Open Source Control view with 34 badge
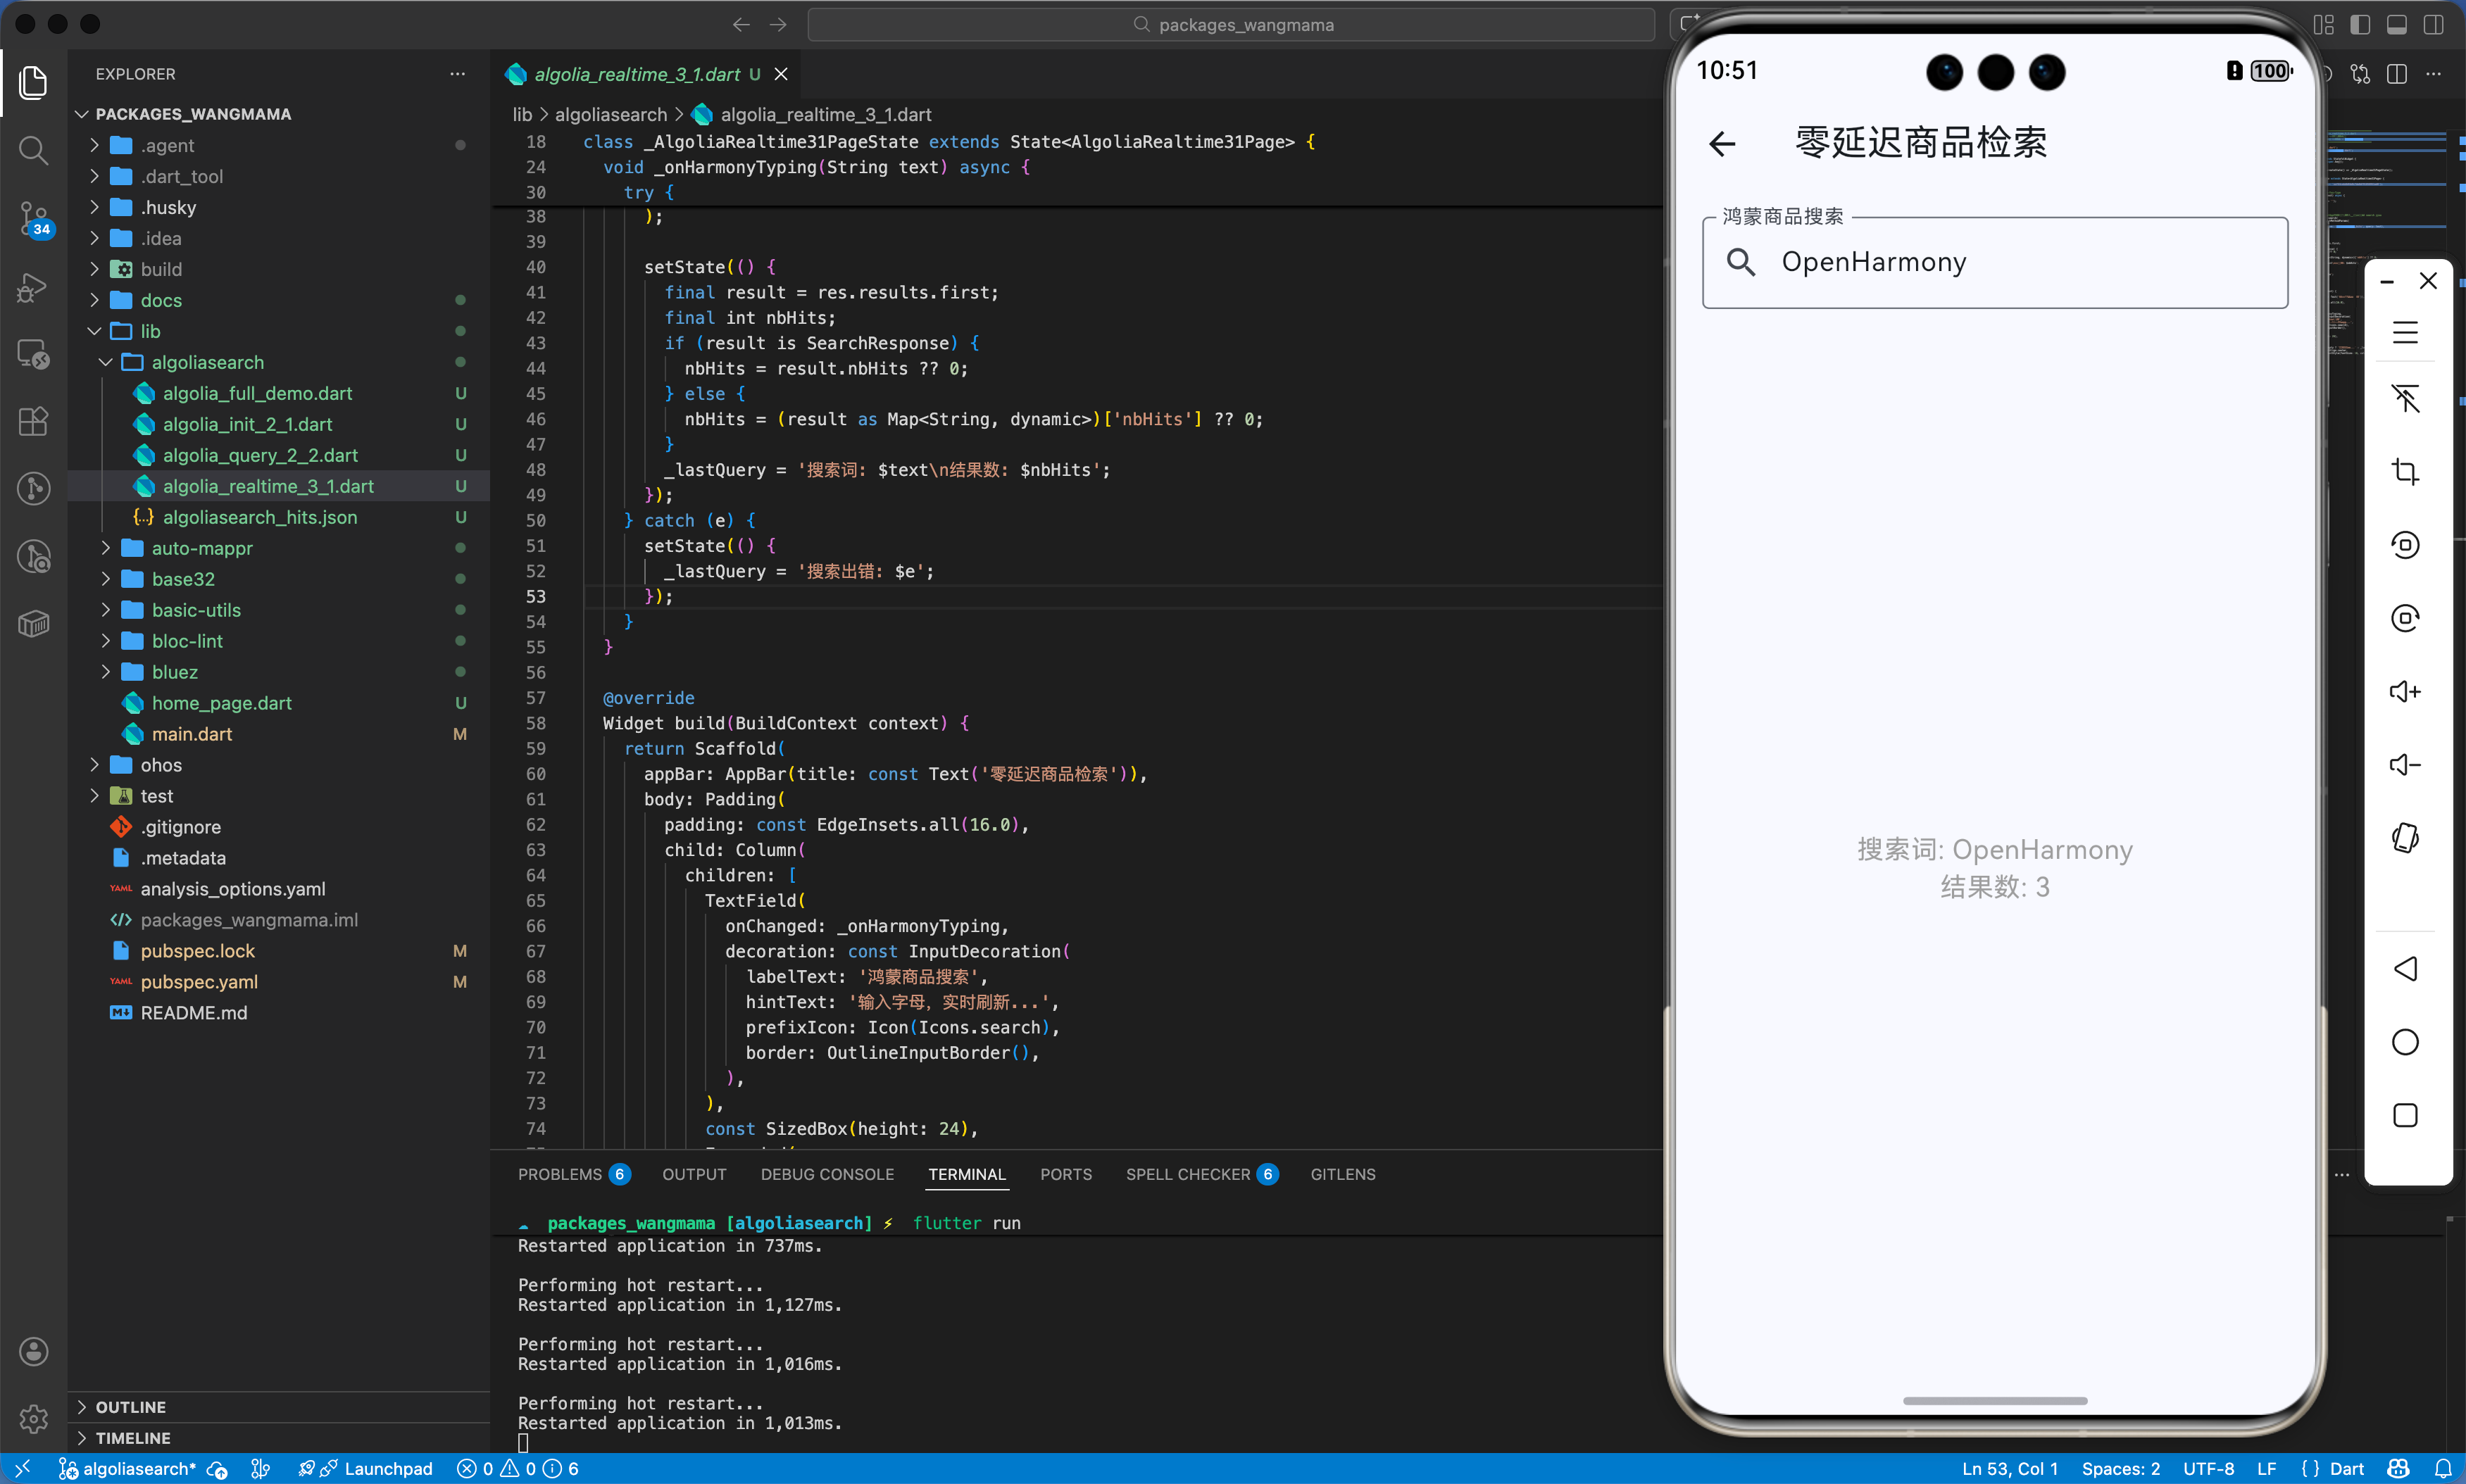 tap(33, 217)
